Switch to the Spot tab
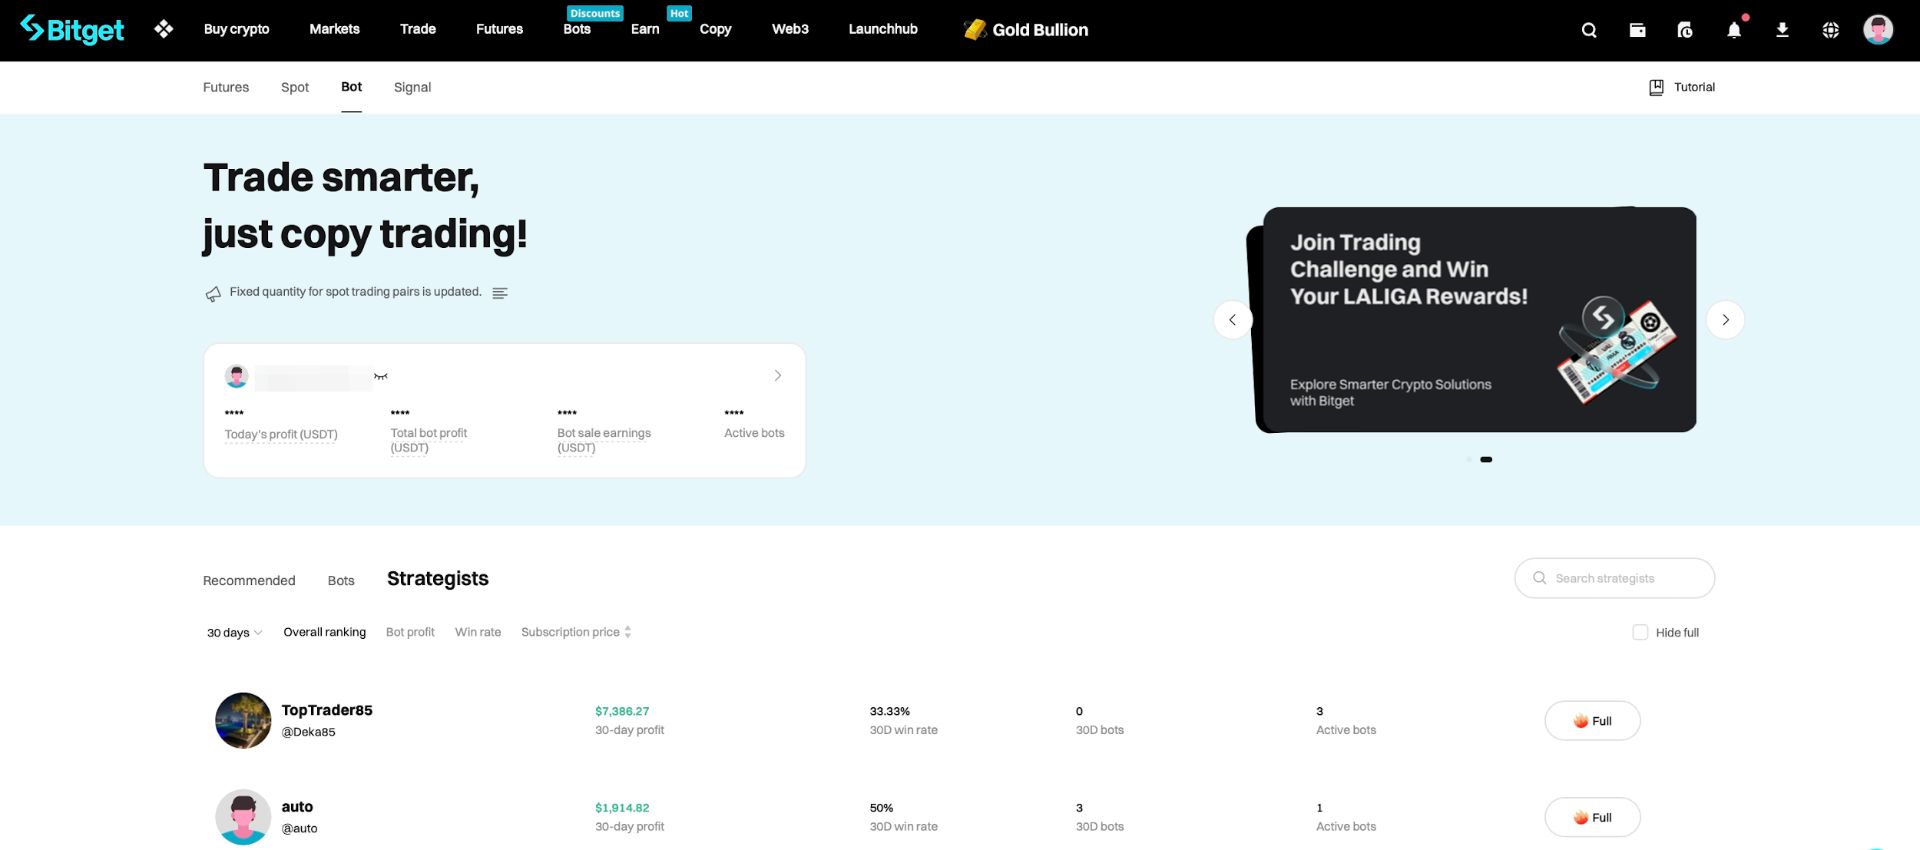 point(295,87)
